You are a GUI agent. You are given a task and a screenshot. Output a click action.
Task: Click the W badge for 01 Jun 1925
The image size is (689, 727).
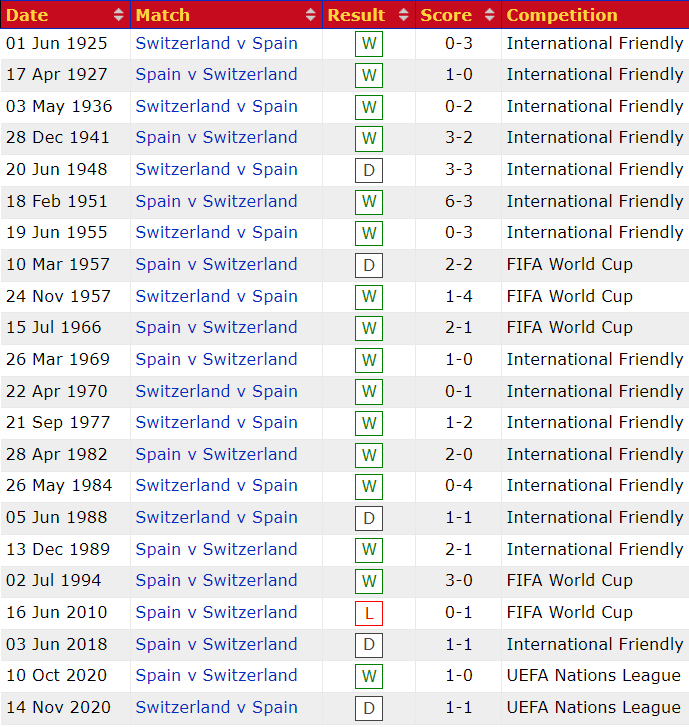(369, 44)
